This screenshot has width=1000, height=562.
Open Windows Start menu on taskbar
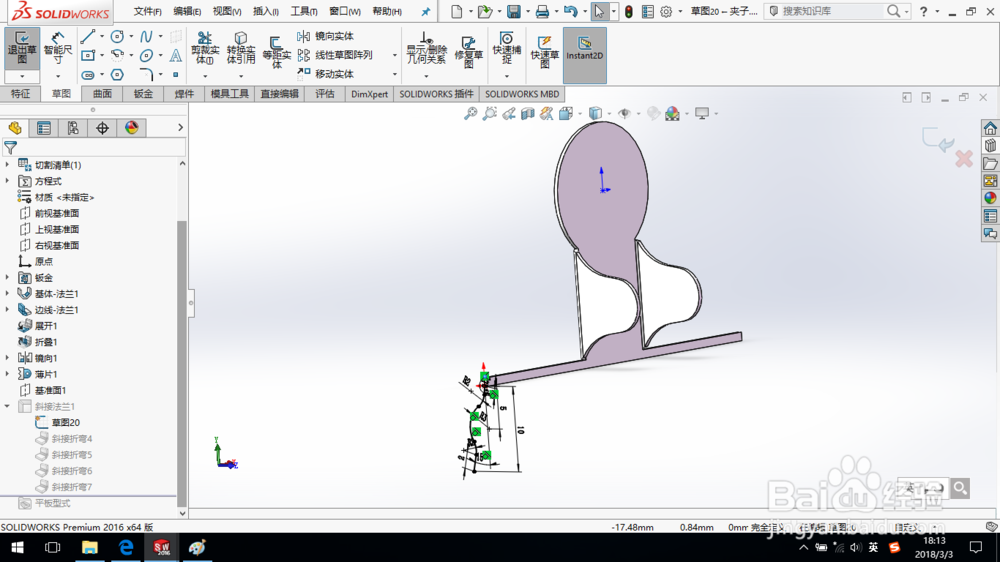pos(17,547)
